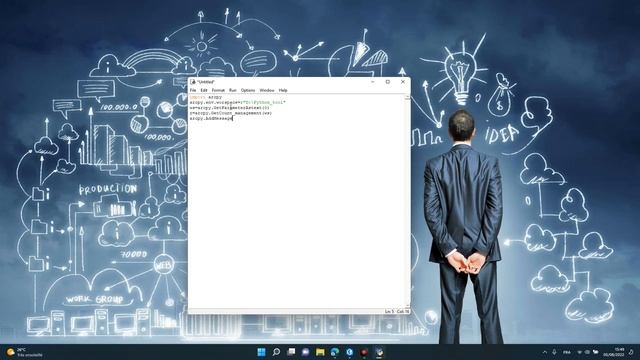Minimize the Untitled editor window

[373, 82]
